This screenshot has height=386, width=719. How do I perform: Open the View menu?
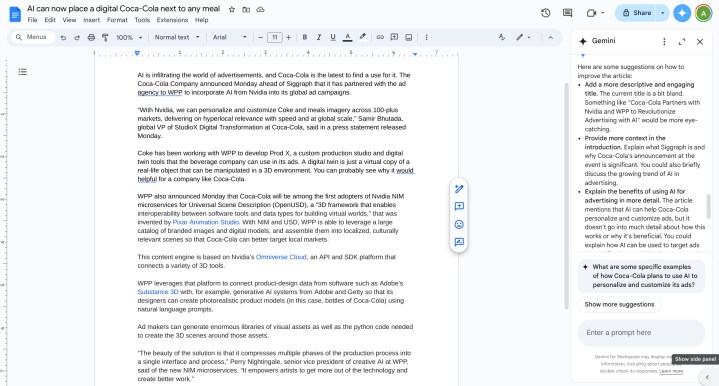[69, 20]
